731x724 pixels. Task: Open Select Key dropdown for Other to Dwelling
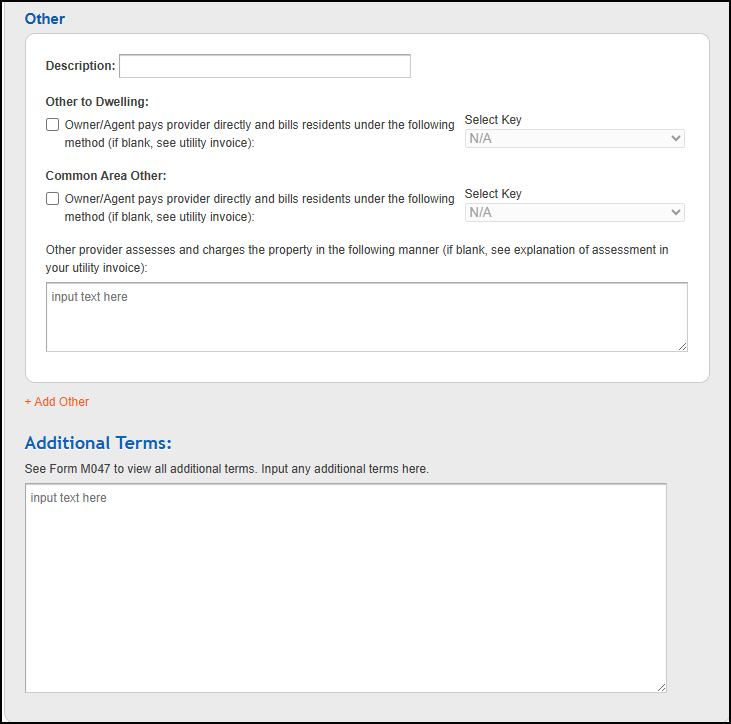(574, 138)
